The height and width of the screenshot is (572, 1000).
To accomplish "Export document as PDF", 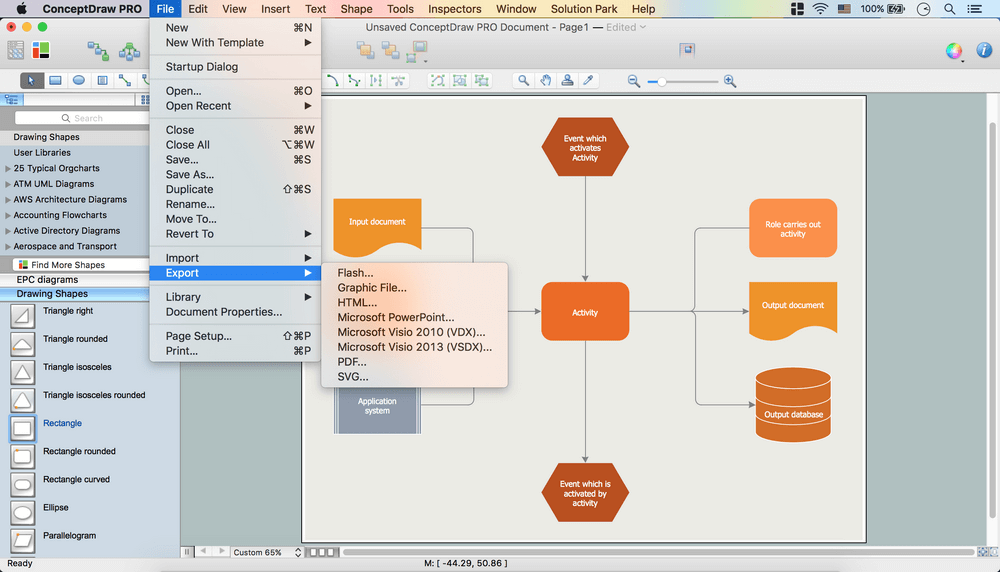I will click(352, 362).
